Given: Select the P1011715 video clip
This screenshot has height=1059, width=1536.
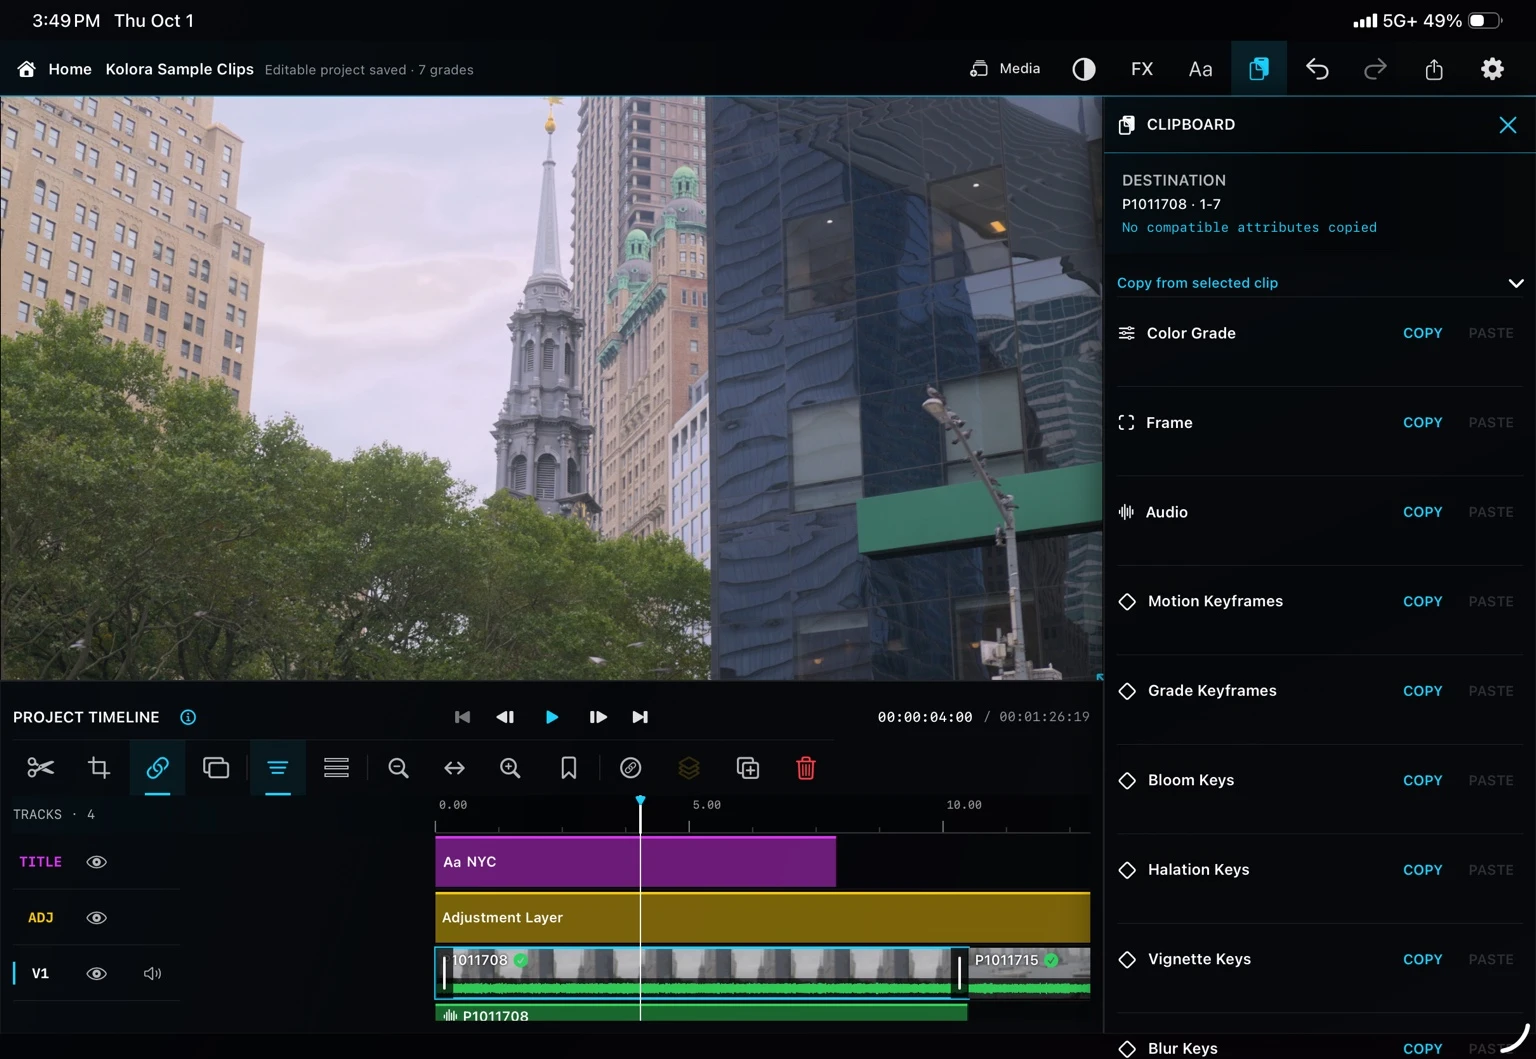Looking at the screenshot, I should pyautogui.click(x=1029, y=972).
